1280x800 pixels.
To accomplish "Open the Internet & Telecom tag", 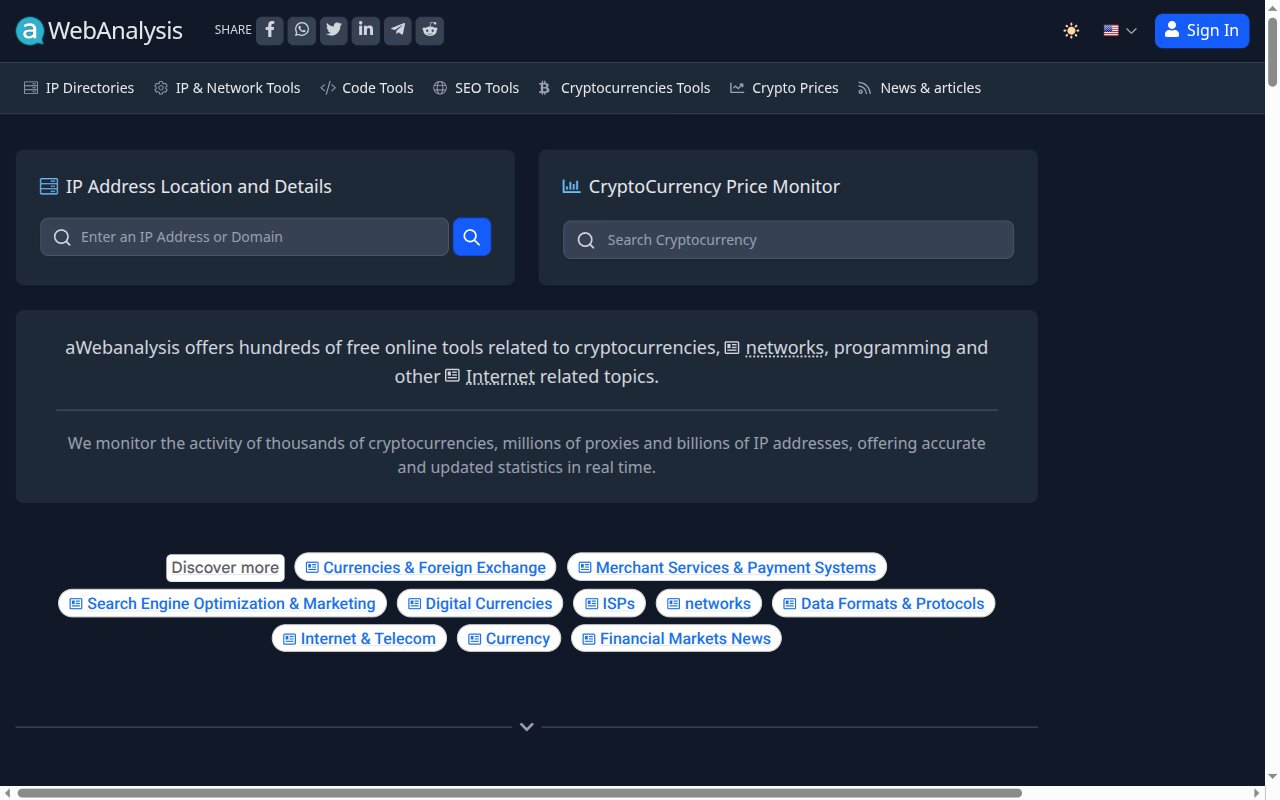I will [x=359, y=639].
